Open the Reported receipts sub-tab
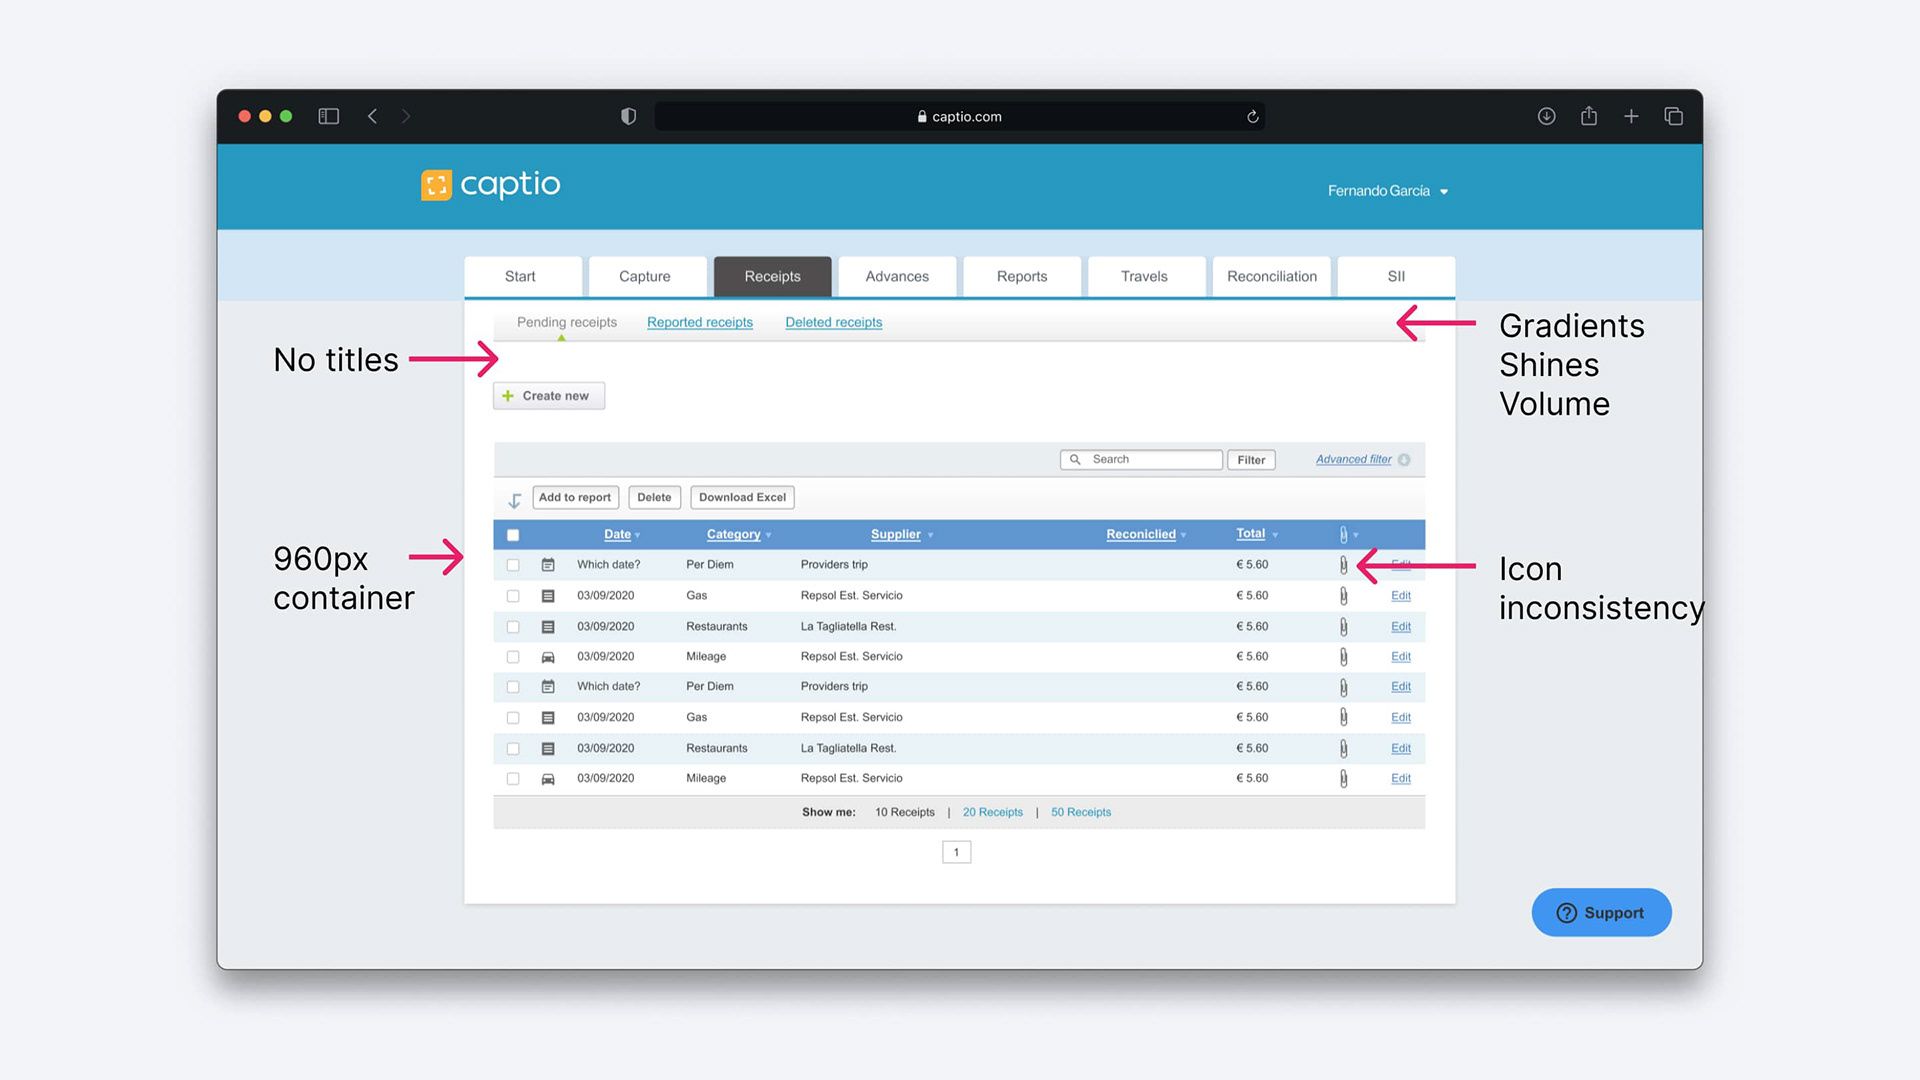Screen dimensions: 1920x1080 pyautogui.click(x=700, y=322)
